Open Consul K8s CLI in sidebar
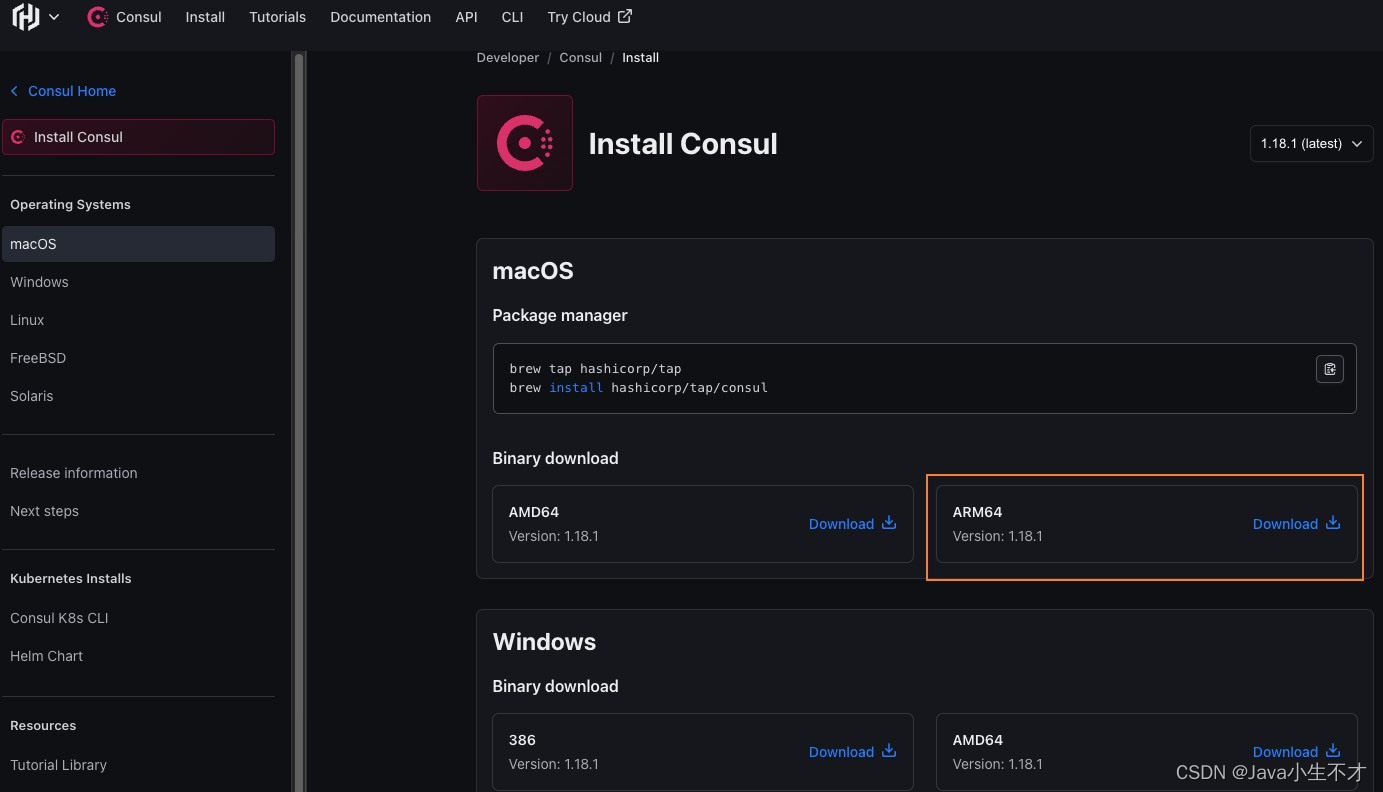 click(59, 618)
